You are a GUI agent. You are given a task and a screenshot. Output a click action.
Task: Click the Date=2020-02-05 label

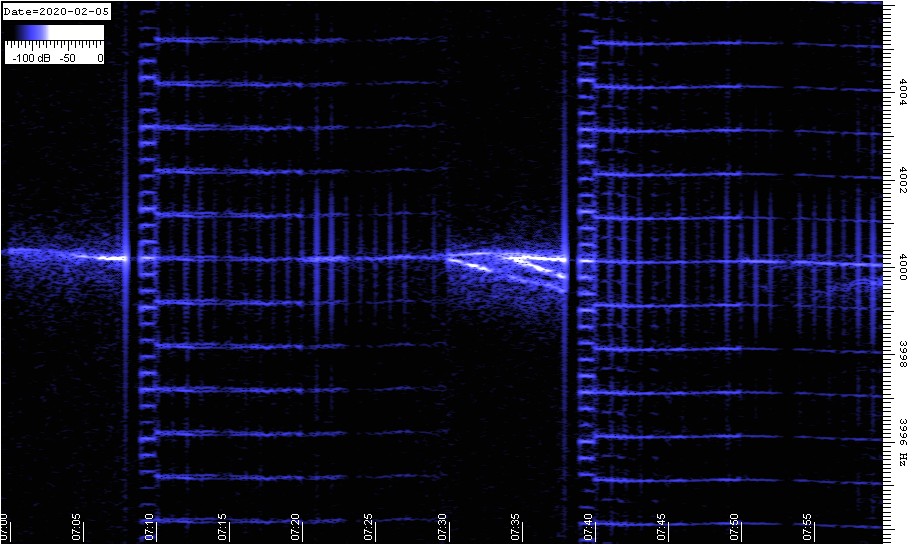[x=56, y=12]
